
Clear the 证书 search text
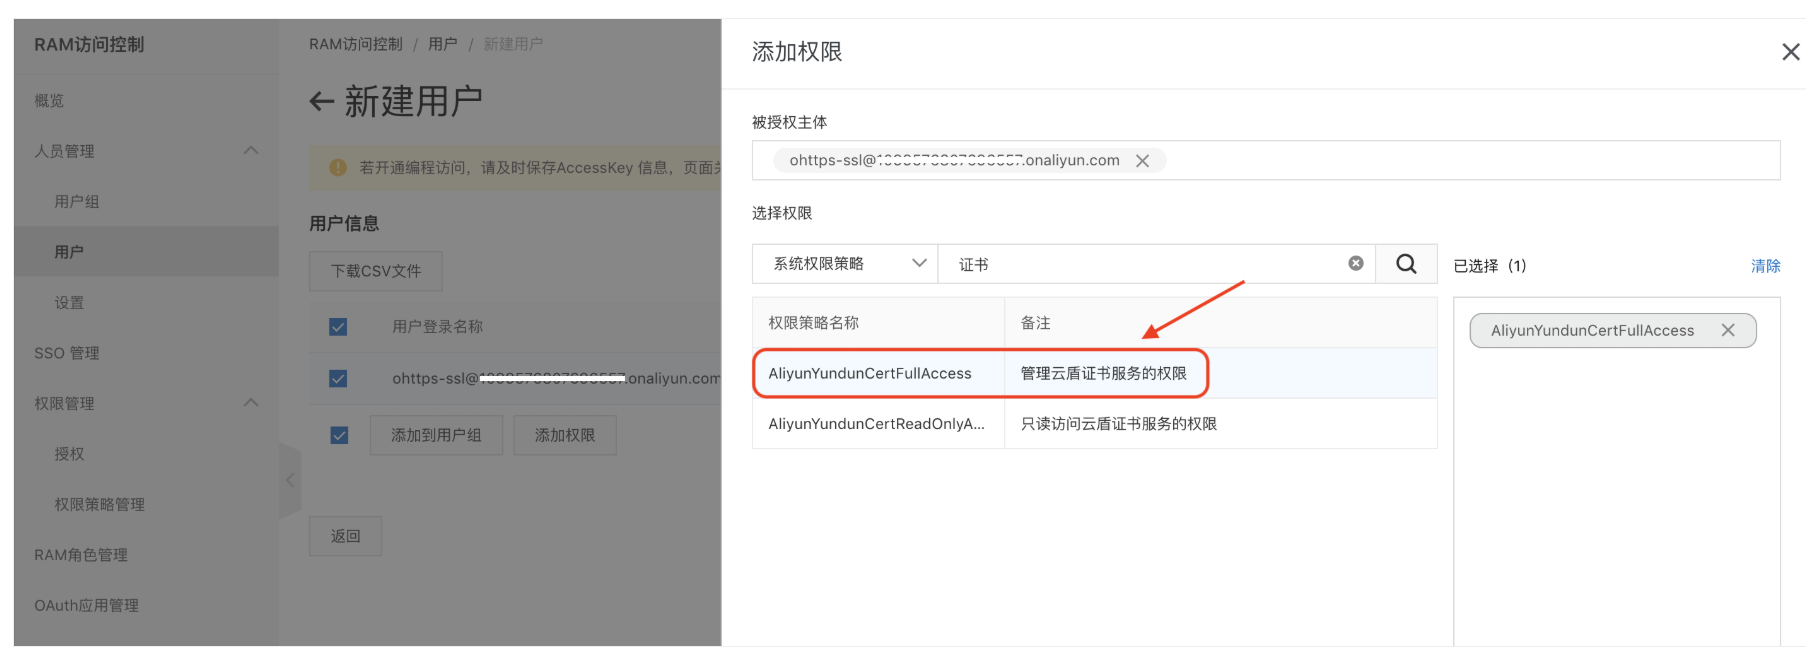(1355, 263)
